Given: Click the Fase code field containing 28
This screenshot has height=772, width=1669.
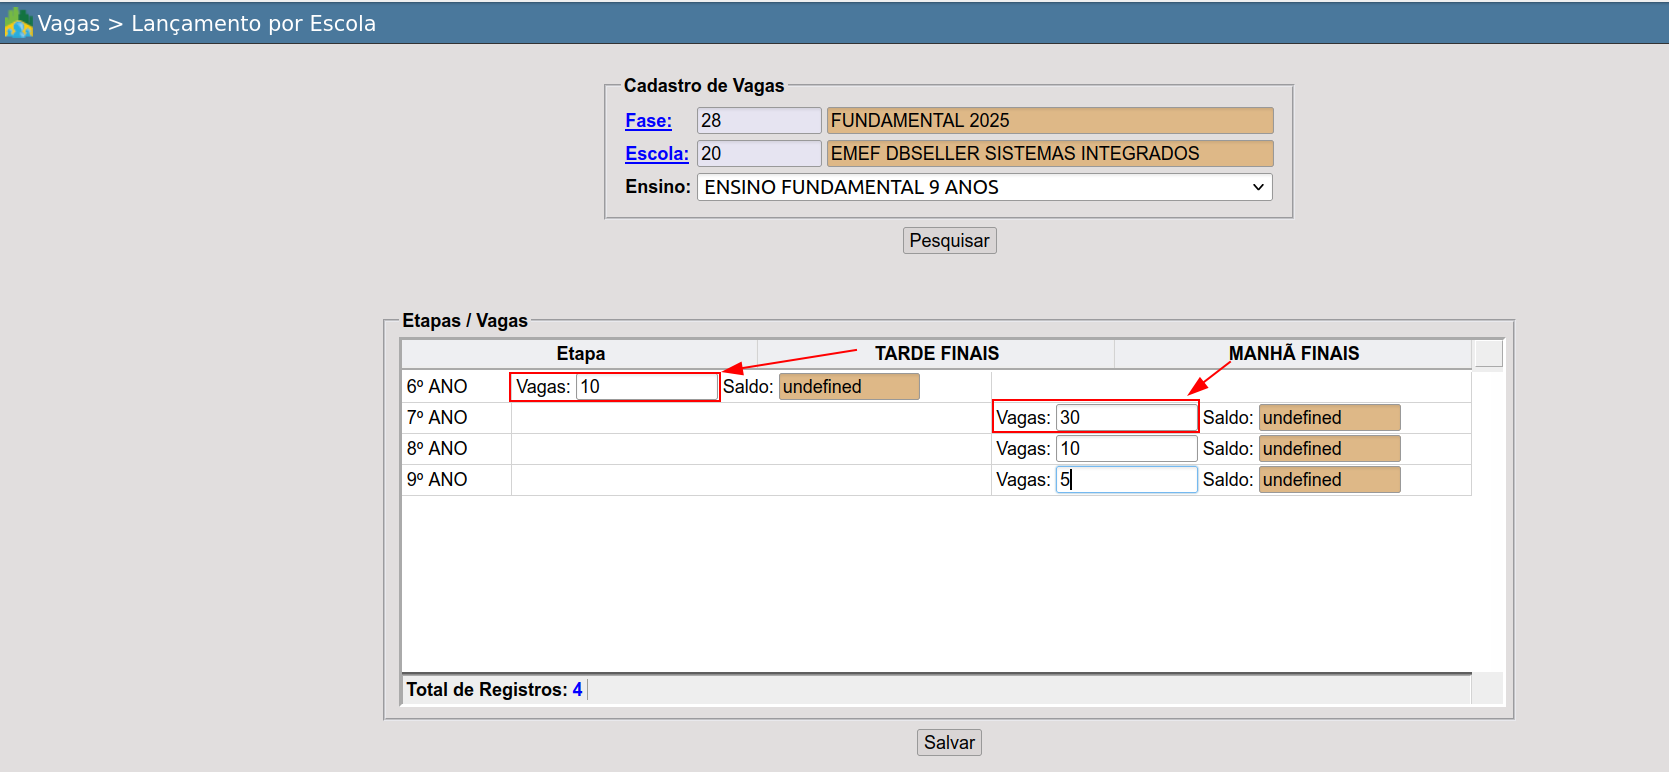Looking at the screenshot, I should click(758, 121).
